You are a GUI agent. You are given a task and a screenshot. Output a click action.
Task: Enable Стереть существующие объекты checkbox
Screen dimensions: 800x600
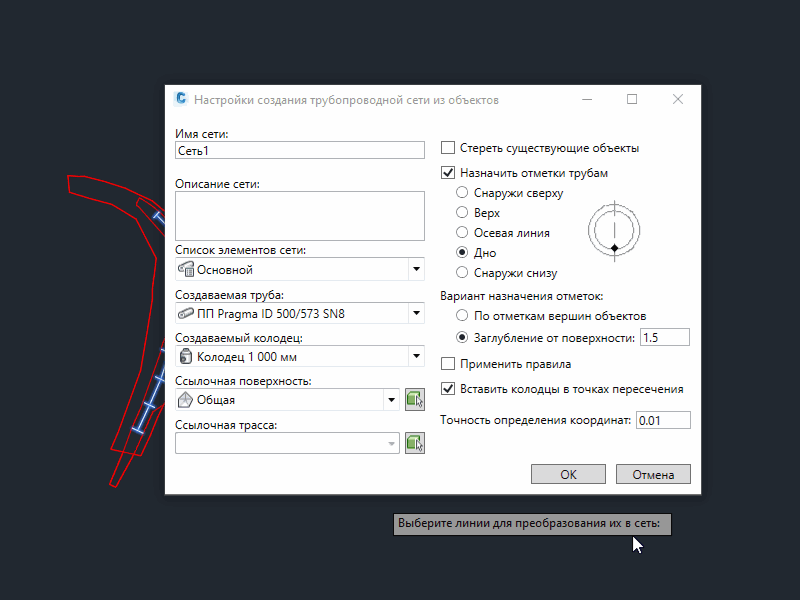447,148
